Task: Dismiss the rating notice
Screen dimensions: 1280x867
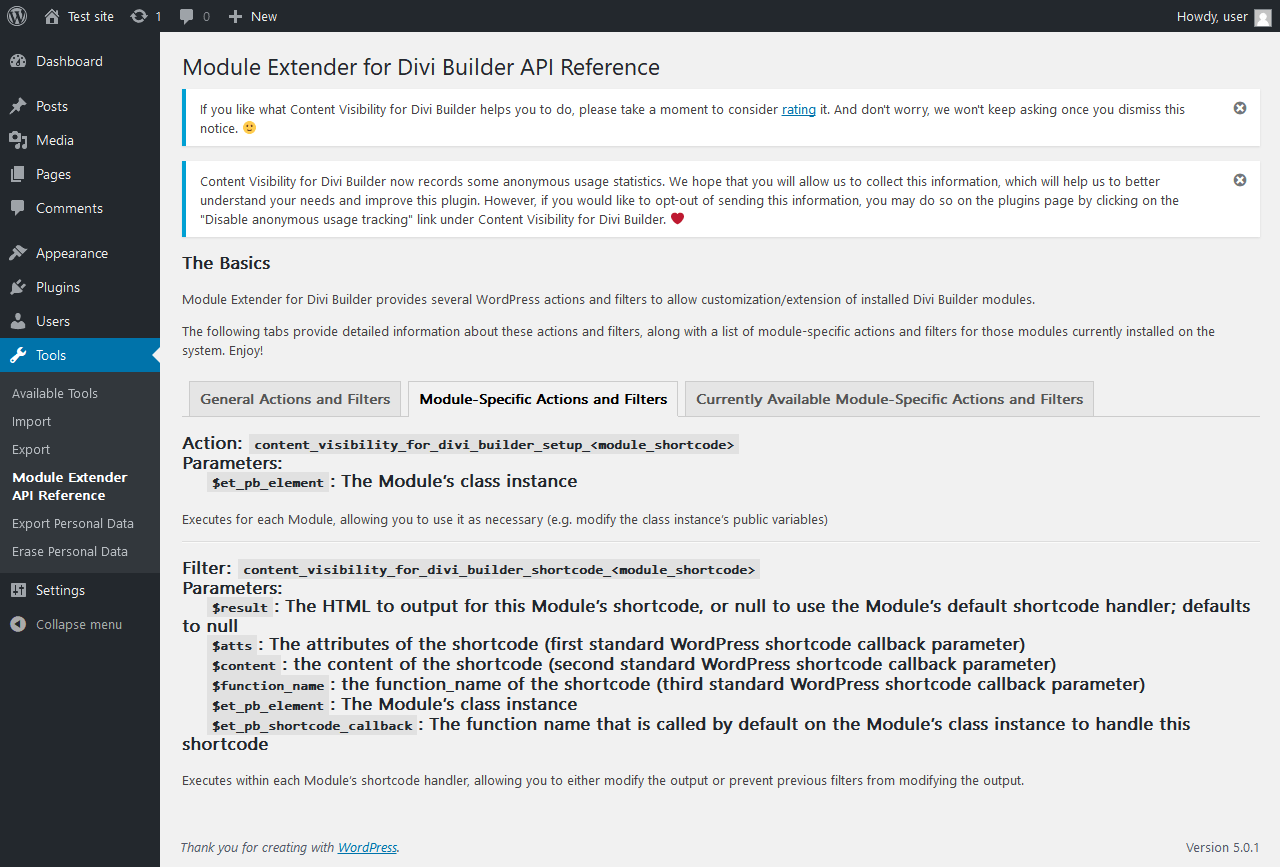Action: pos(1240,108)
